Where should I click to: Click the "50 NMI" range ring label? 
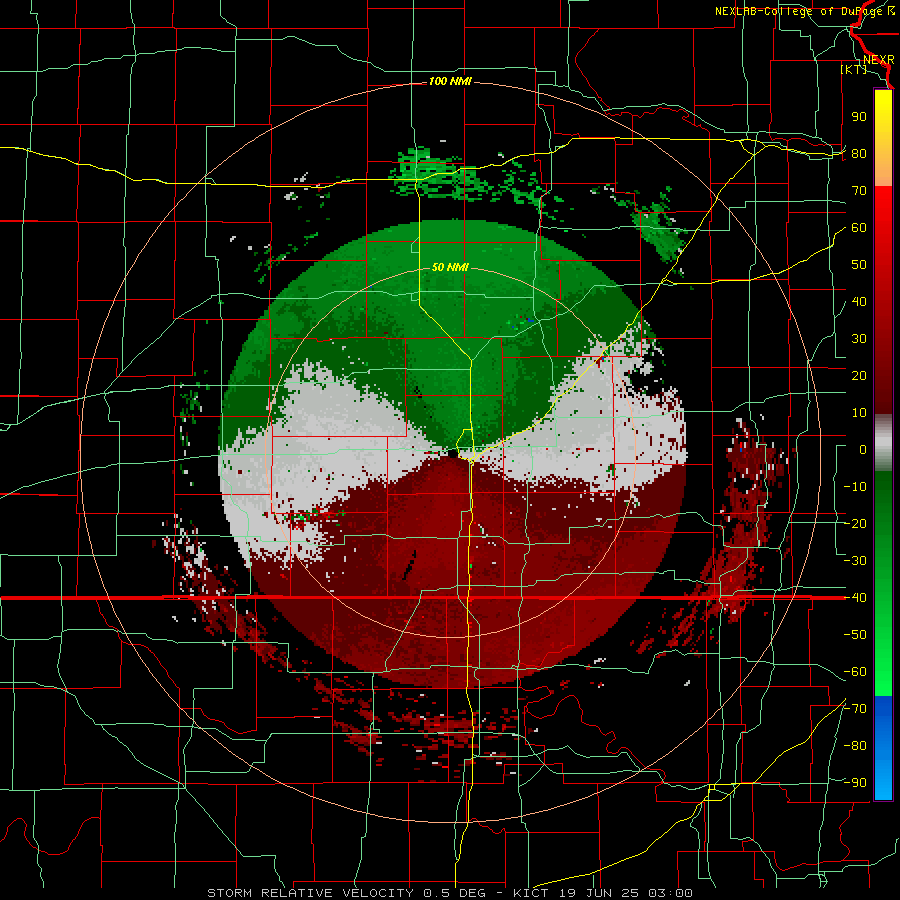(x=450, y=267)
